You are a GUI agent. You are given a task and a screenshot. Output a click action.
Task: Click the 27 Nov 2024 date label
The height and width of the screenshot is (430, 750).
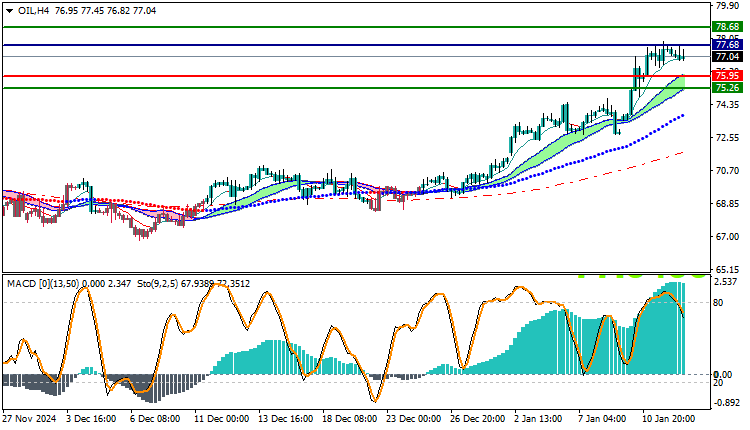[x=29, y=419]
